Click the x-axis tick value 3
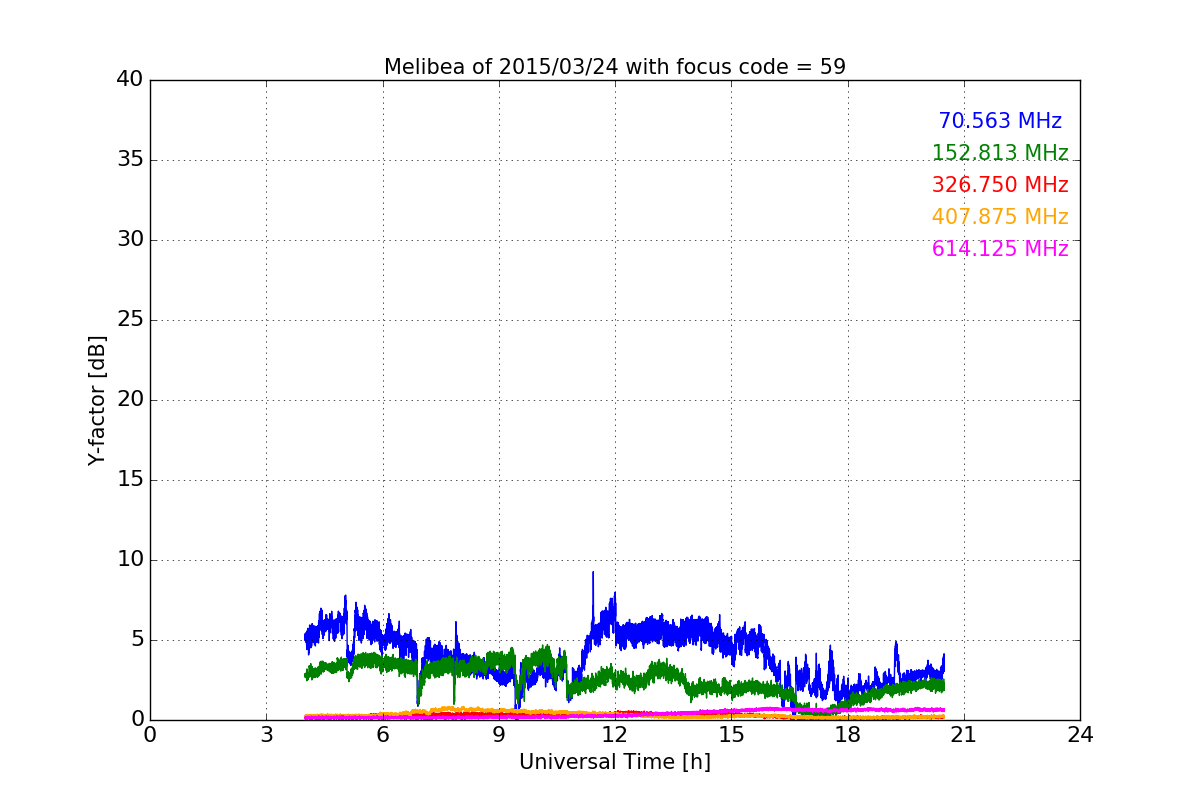 point(266,735)
